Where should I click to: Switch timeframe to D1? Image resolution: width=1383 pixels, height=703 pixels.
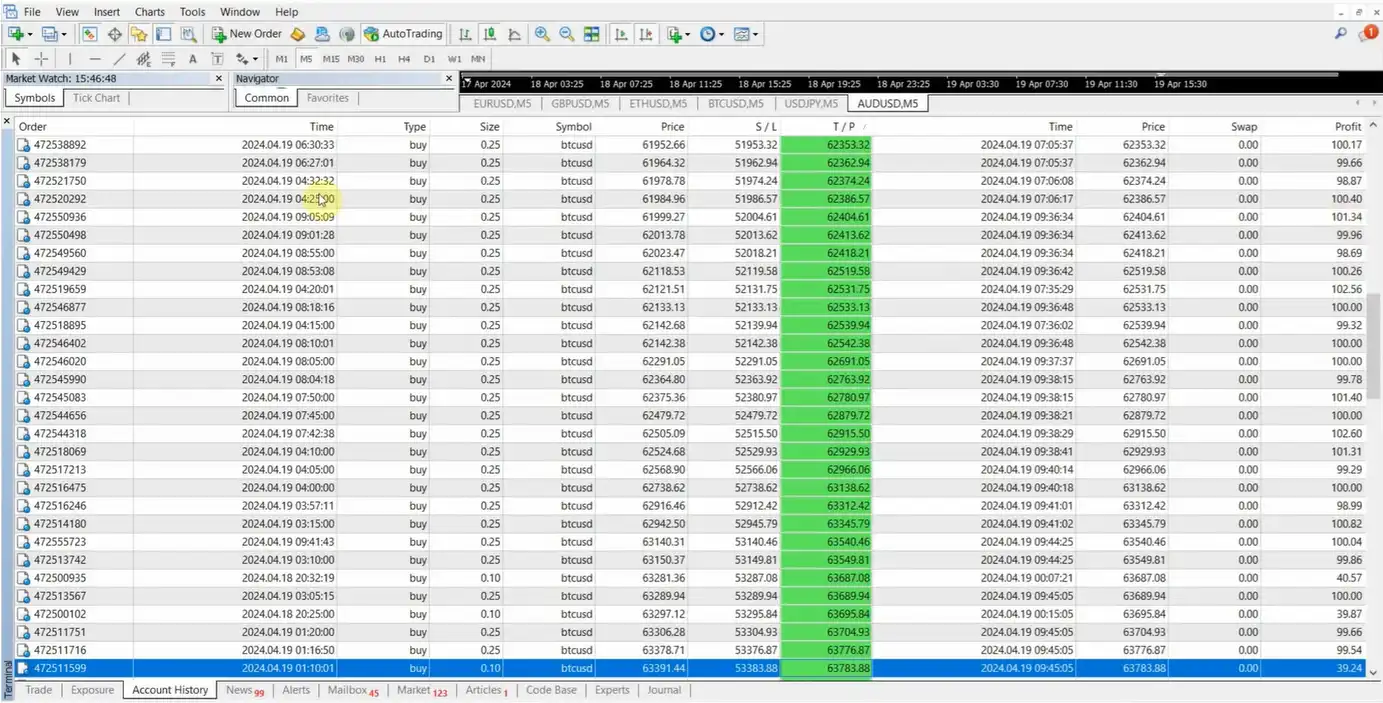[429, 59]
